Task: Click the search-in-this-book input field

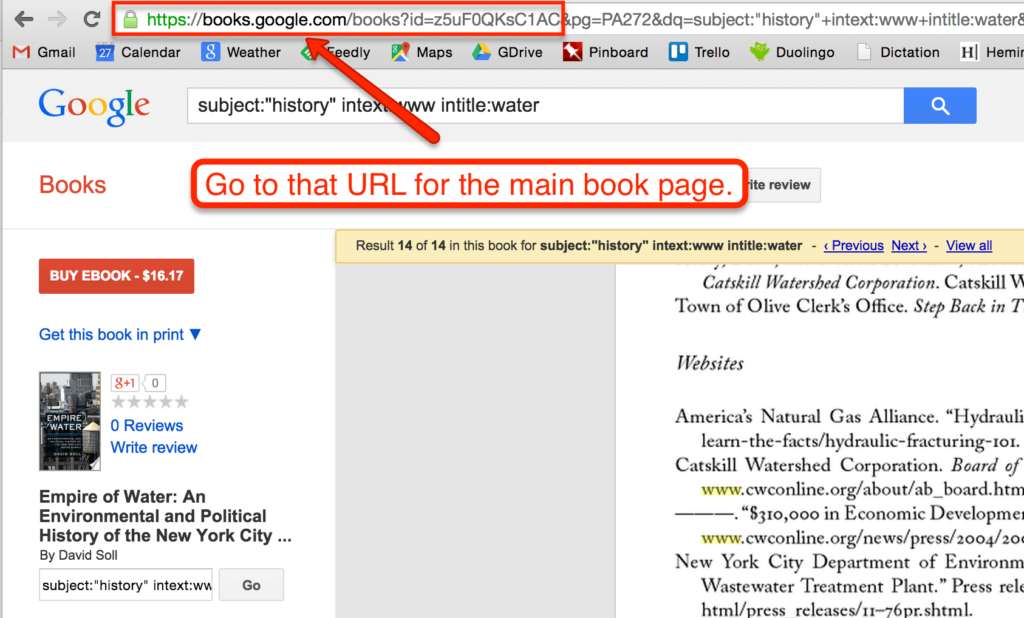Action: [x=125, y=585]
